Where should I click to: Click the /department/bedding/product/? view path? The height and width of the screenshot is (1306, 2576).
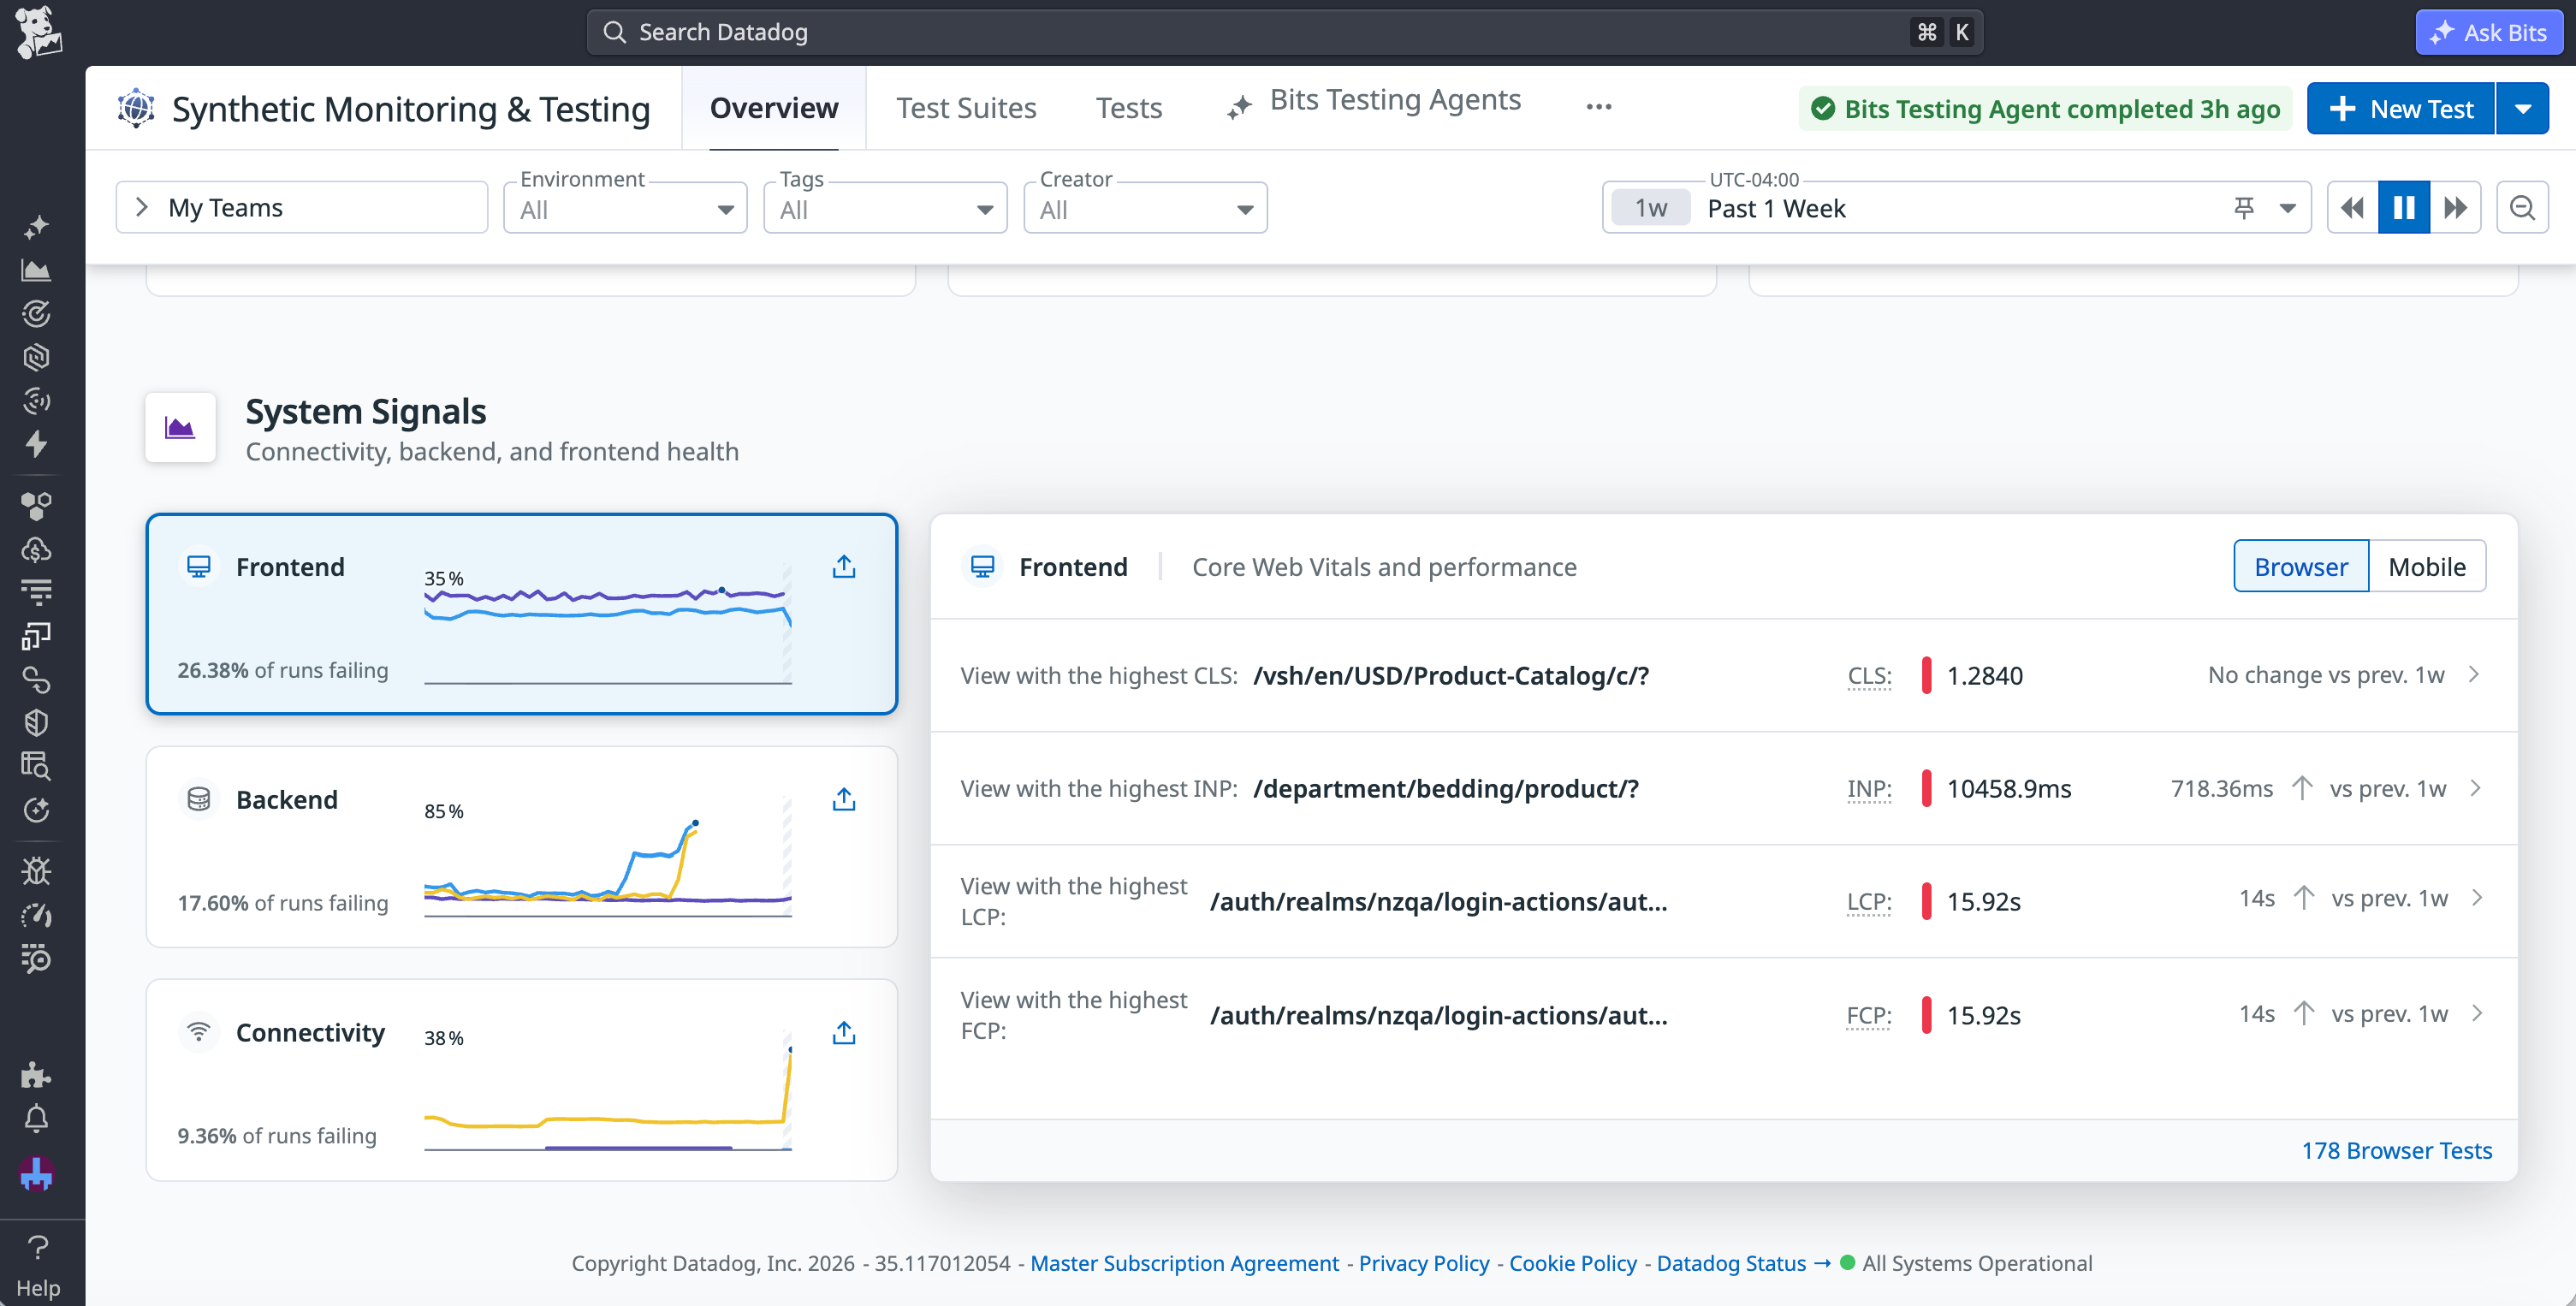(1446, 789)
